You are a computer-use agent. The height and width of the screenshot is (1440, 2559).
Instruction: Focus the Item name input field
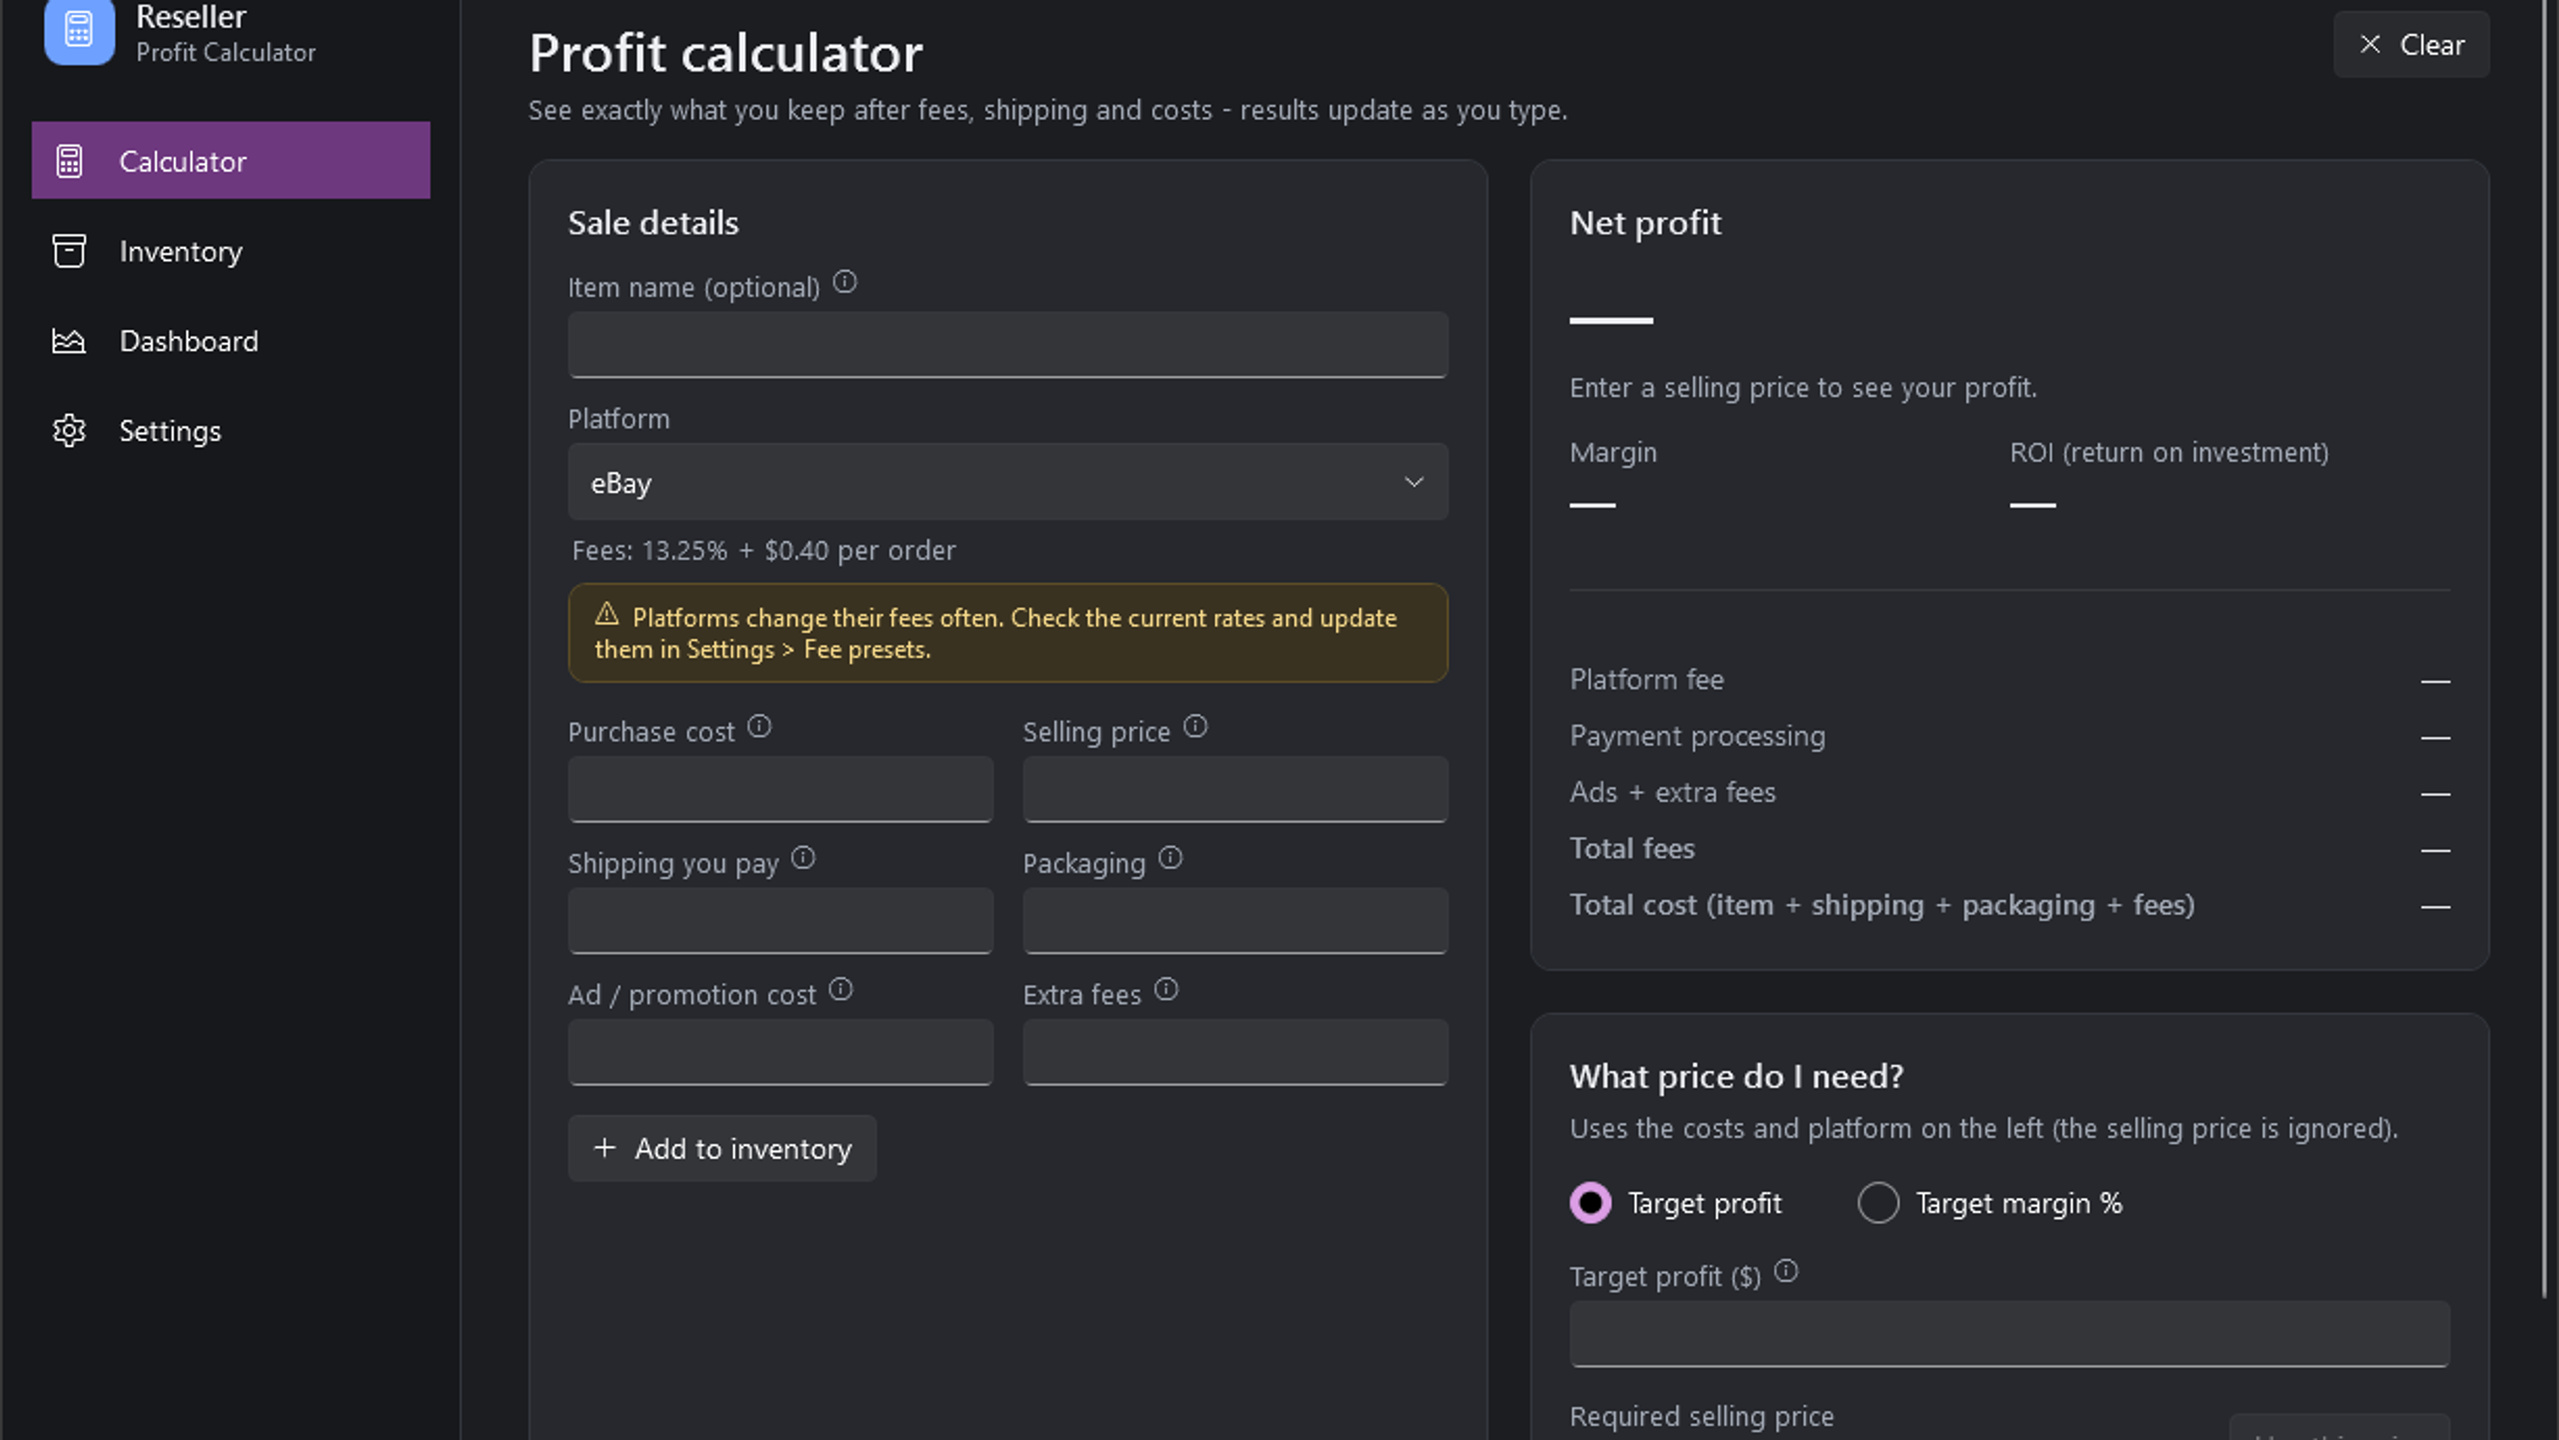click(x=1008, y=345)
